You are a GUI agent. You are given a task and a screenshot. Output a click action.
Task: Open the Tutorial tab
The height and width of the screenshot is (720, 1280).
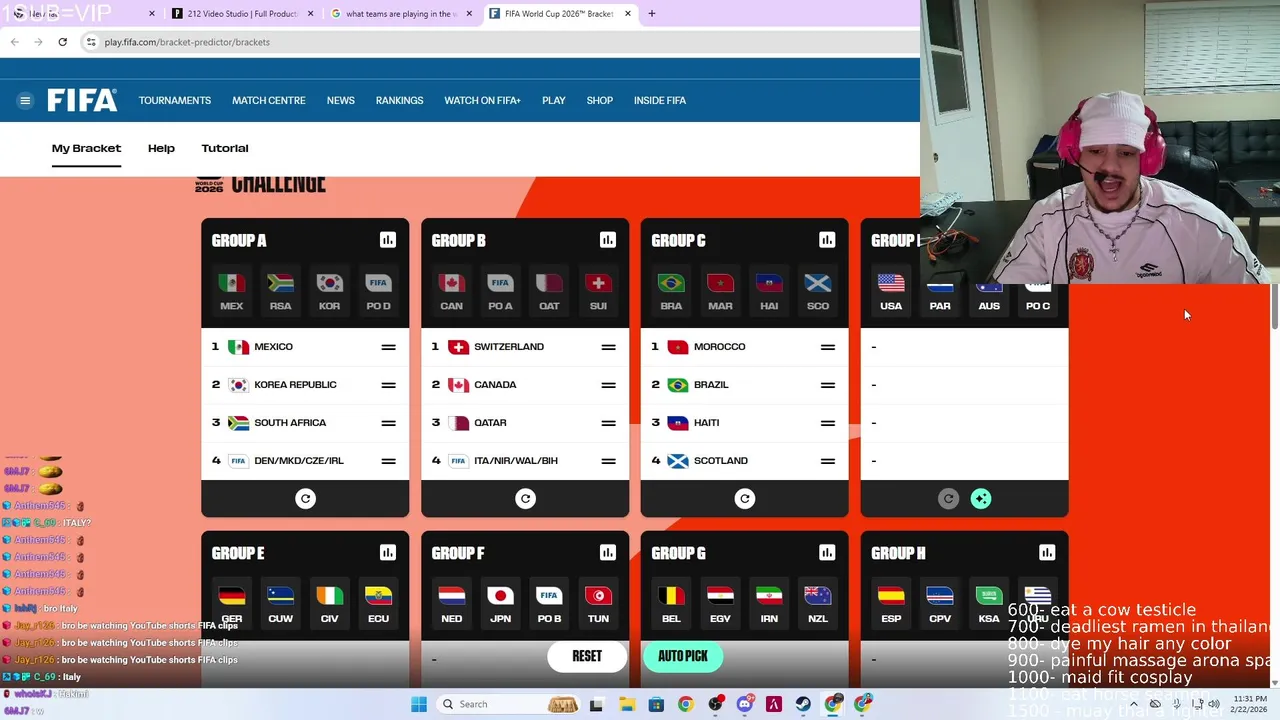pyautogui.click(x=225, y=148)
